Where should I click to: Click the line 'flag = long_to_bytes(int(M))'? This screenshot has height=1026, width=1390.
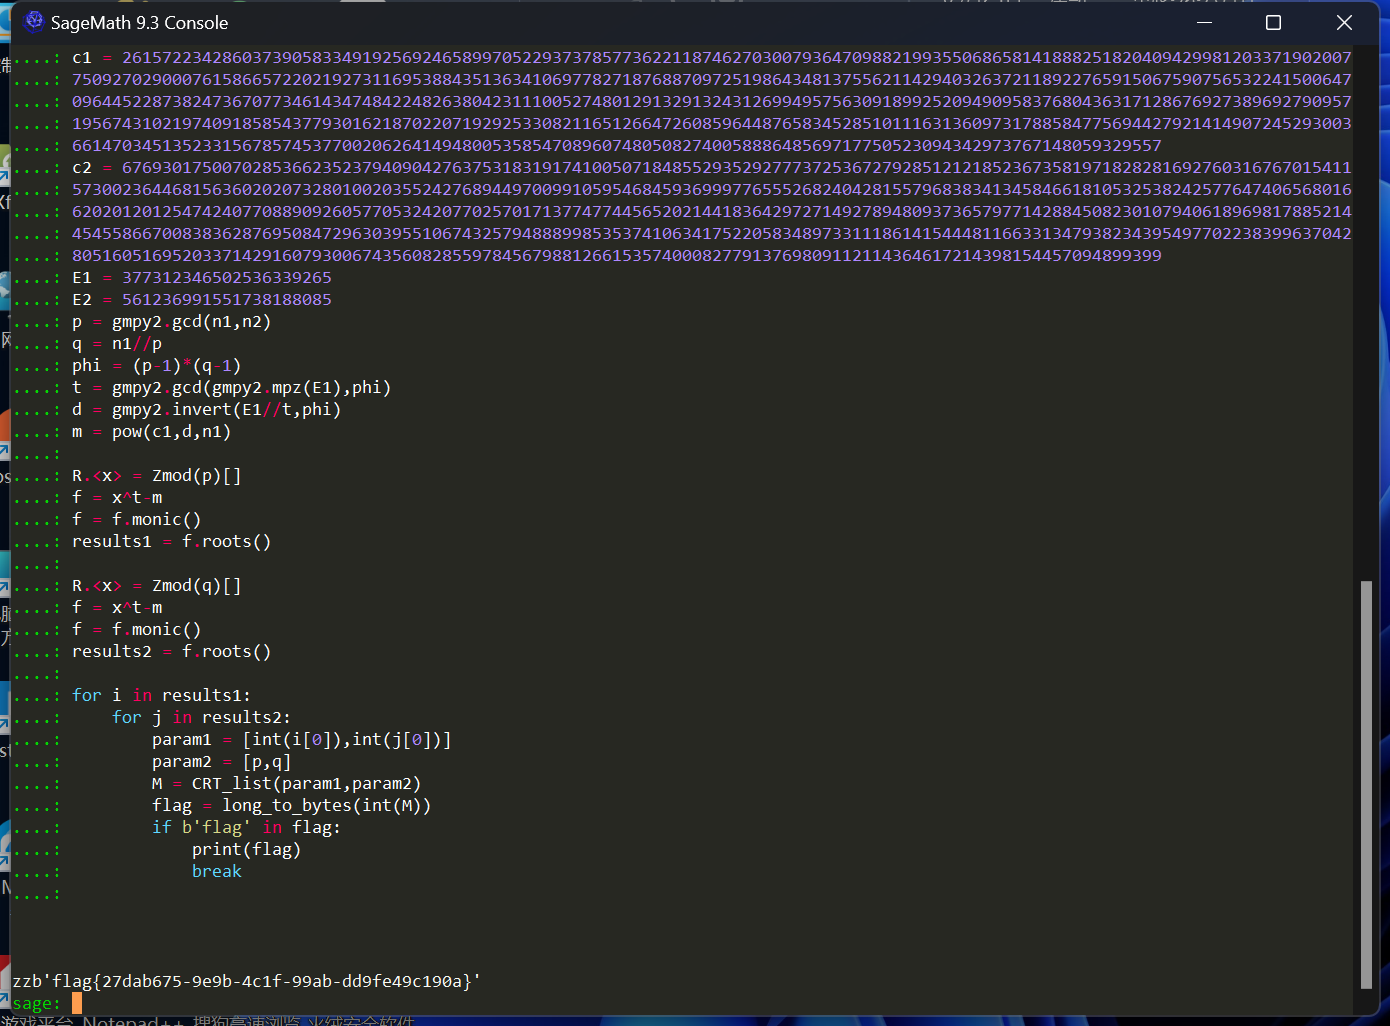(291, 805)
